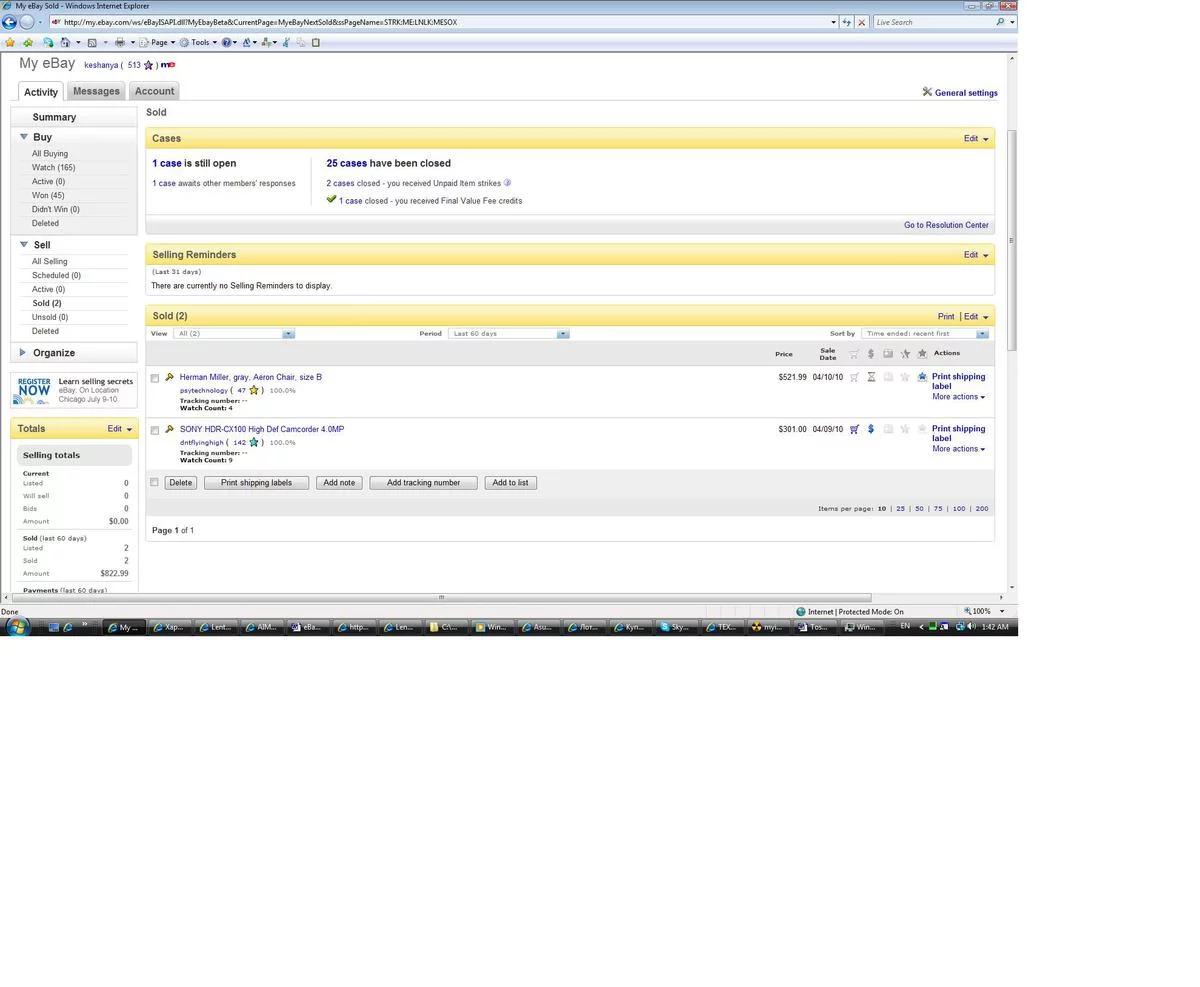Click the Live Search magnifier icon
1200x987 pixels.
(x=1000, y=22)
